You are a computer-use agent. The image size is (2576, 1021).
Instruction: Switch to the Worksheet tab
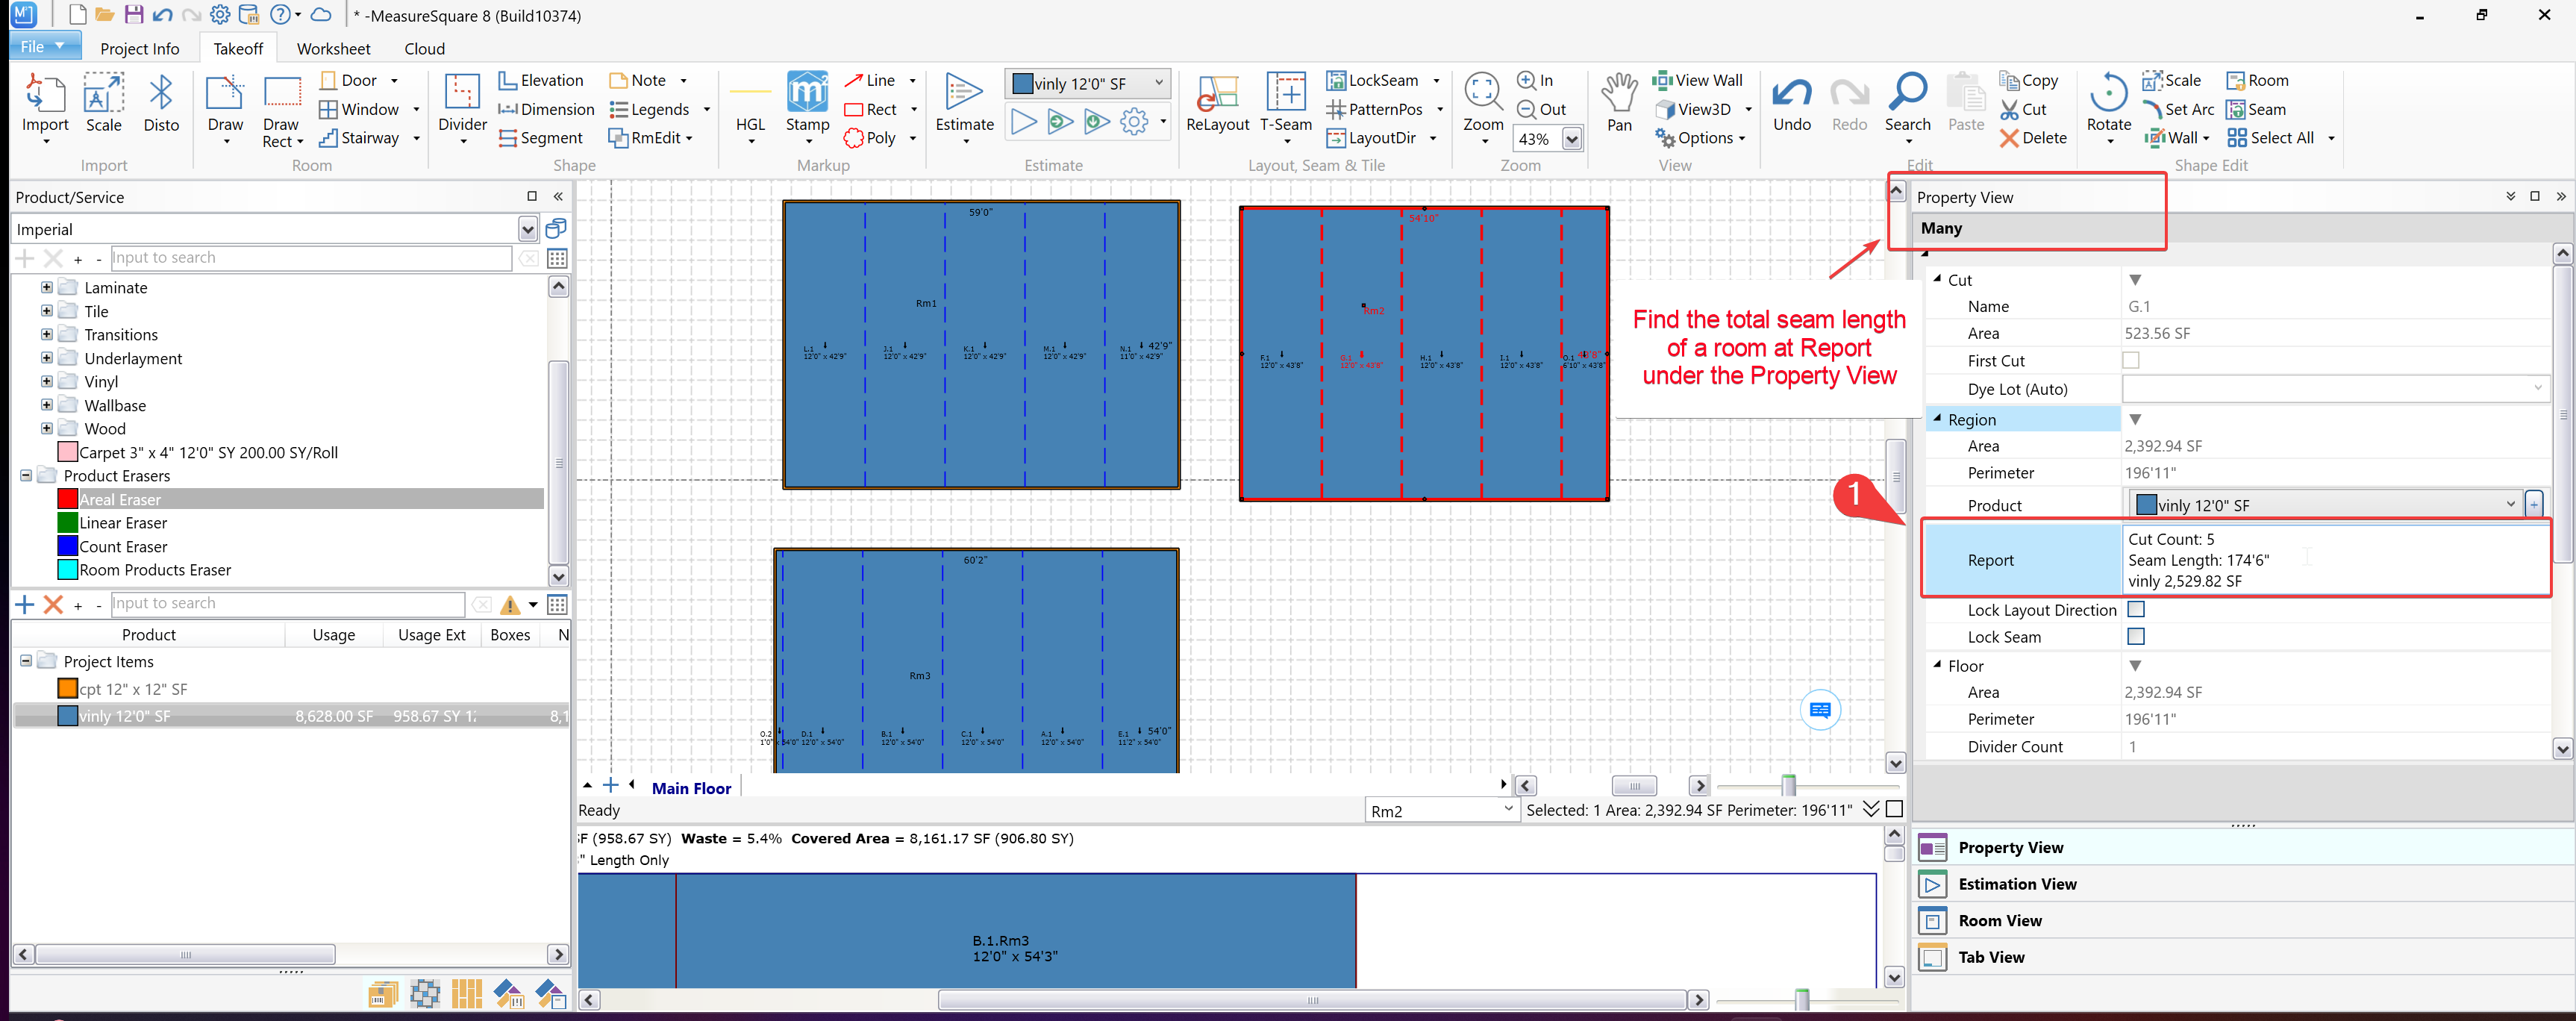click(333, 48)
